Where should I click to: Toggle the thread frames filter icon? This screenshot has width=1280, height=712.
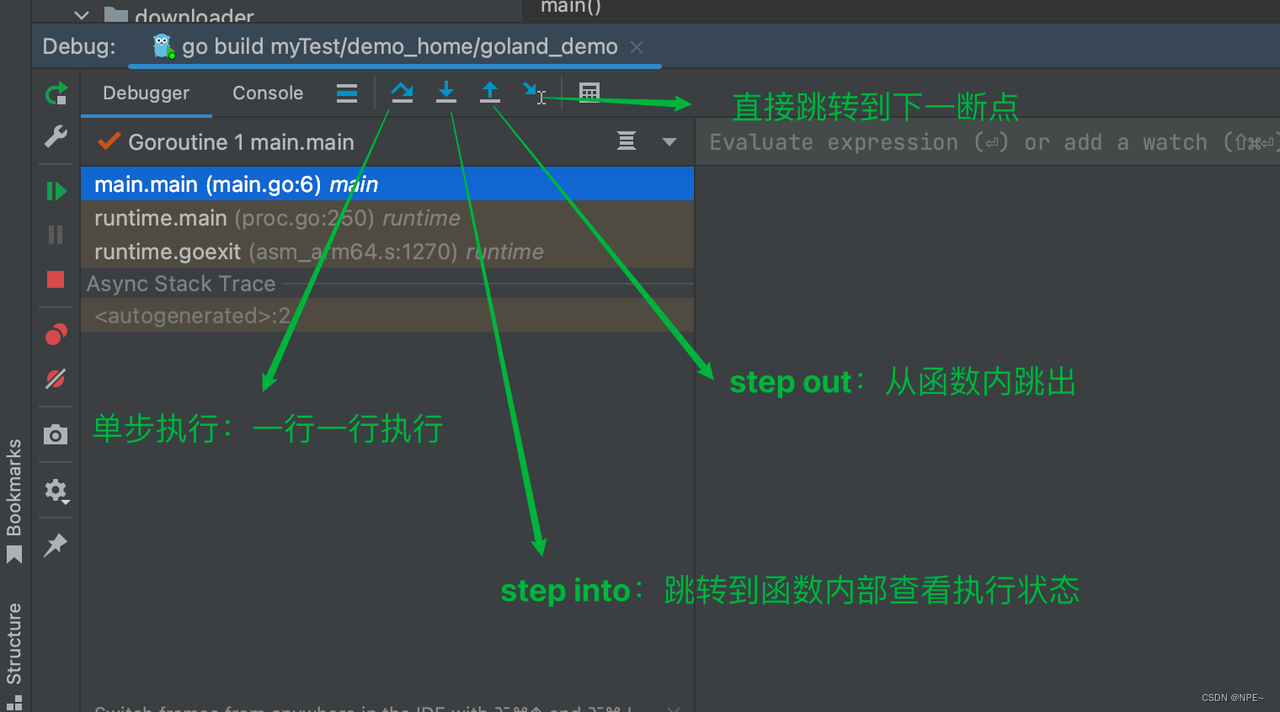[x=626, y=141]
